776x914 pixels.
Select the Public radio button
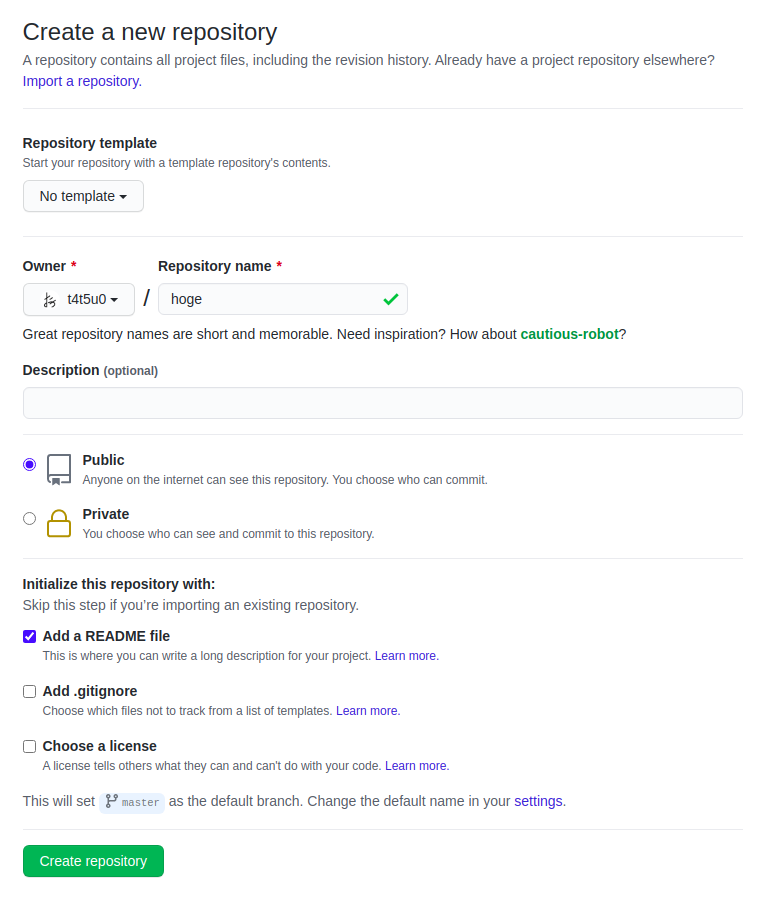pyautogui.click(x=30, y=464)
